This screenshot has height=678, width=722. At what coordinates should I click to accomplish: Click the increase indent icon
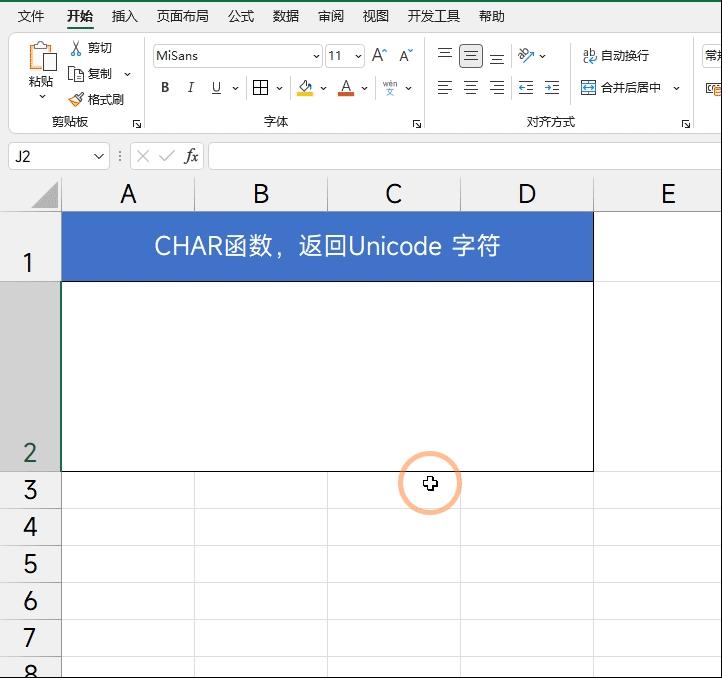pyautogui.click(x=552, y=88)
